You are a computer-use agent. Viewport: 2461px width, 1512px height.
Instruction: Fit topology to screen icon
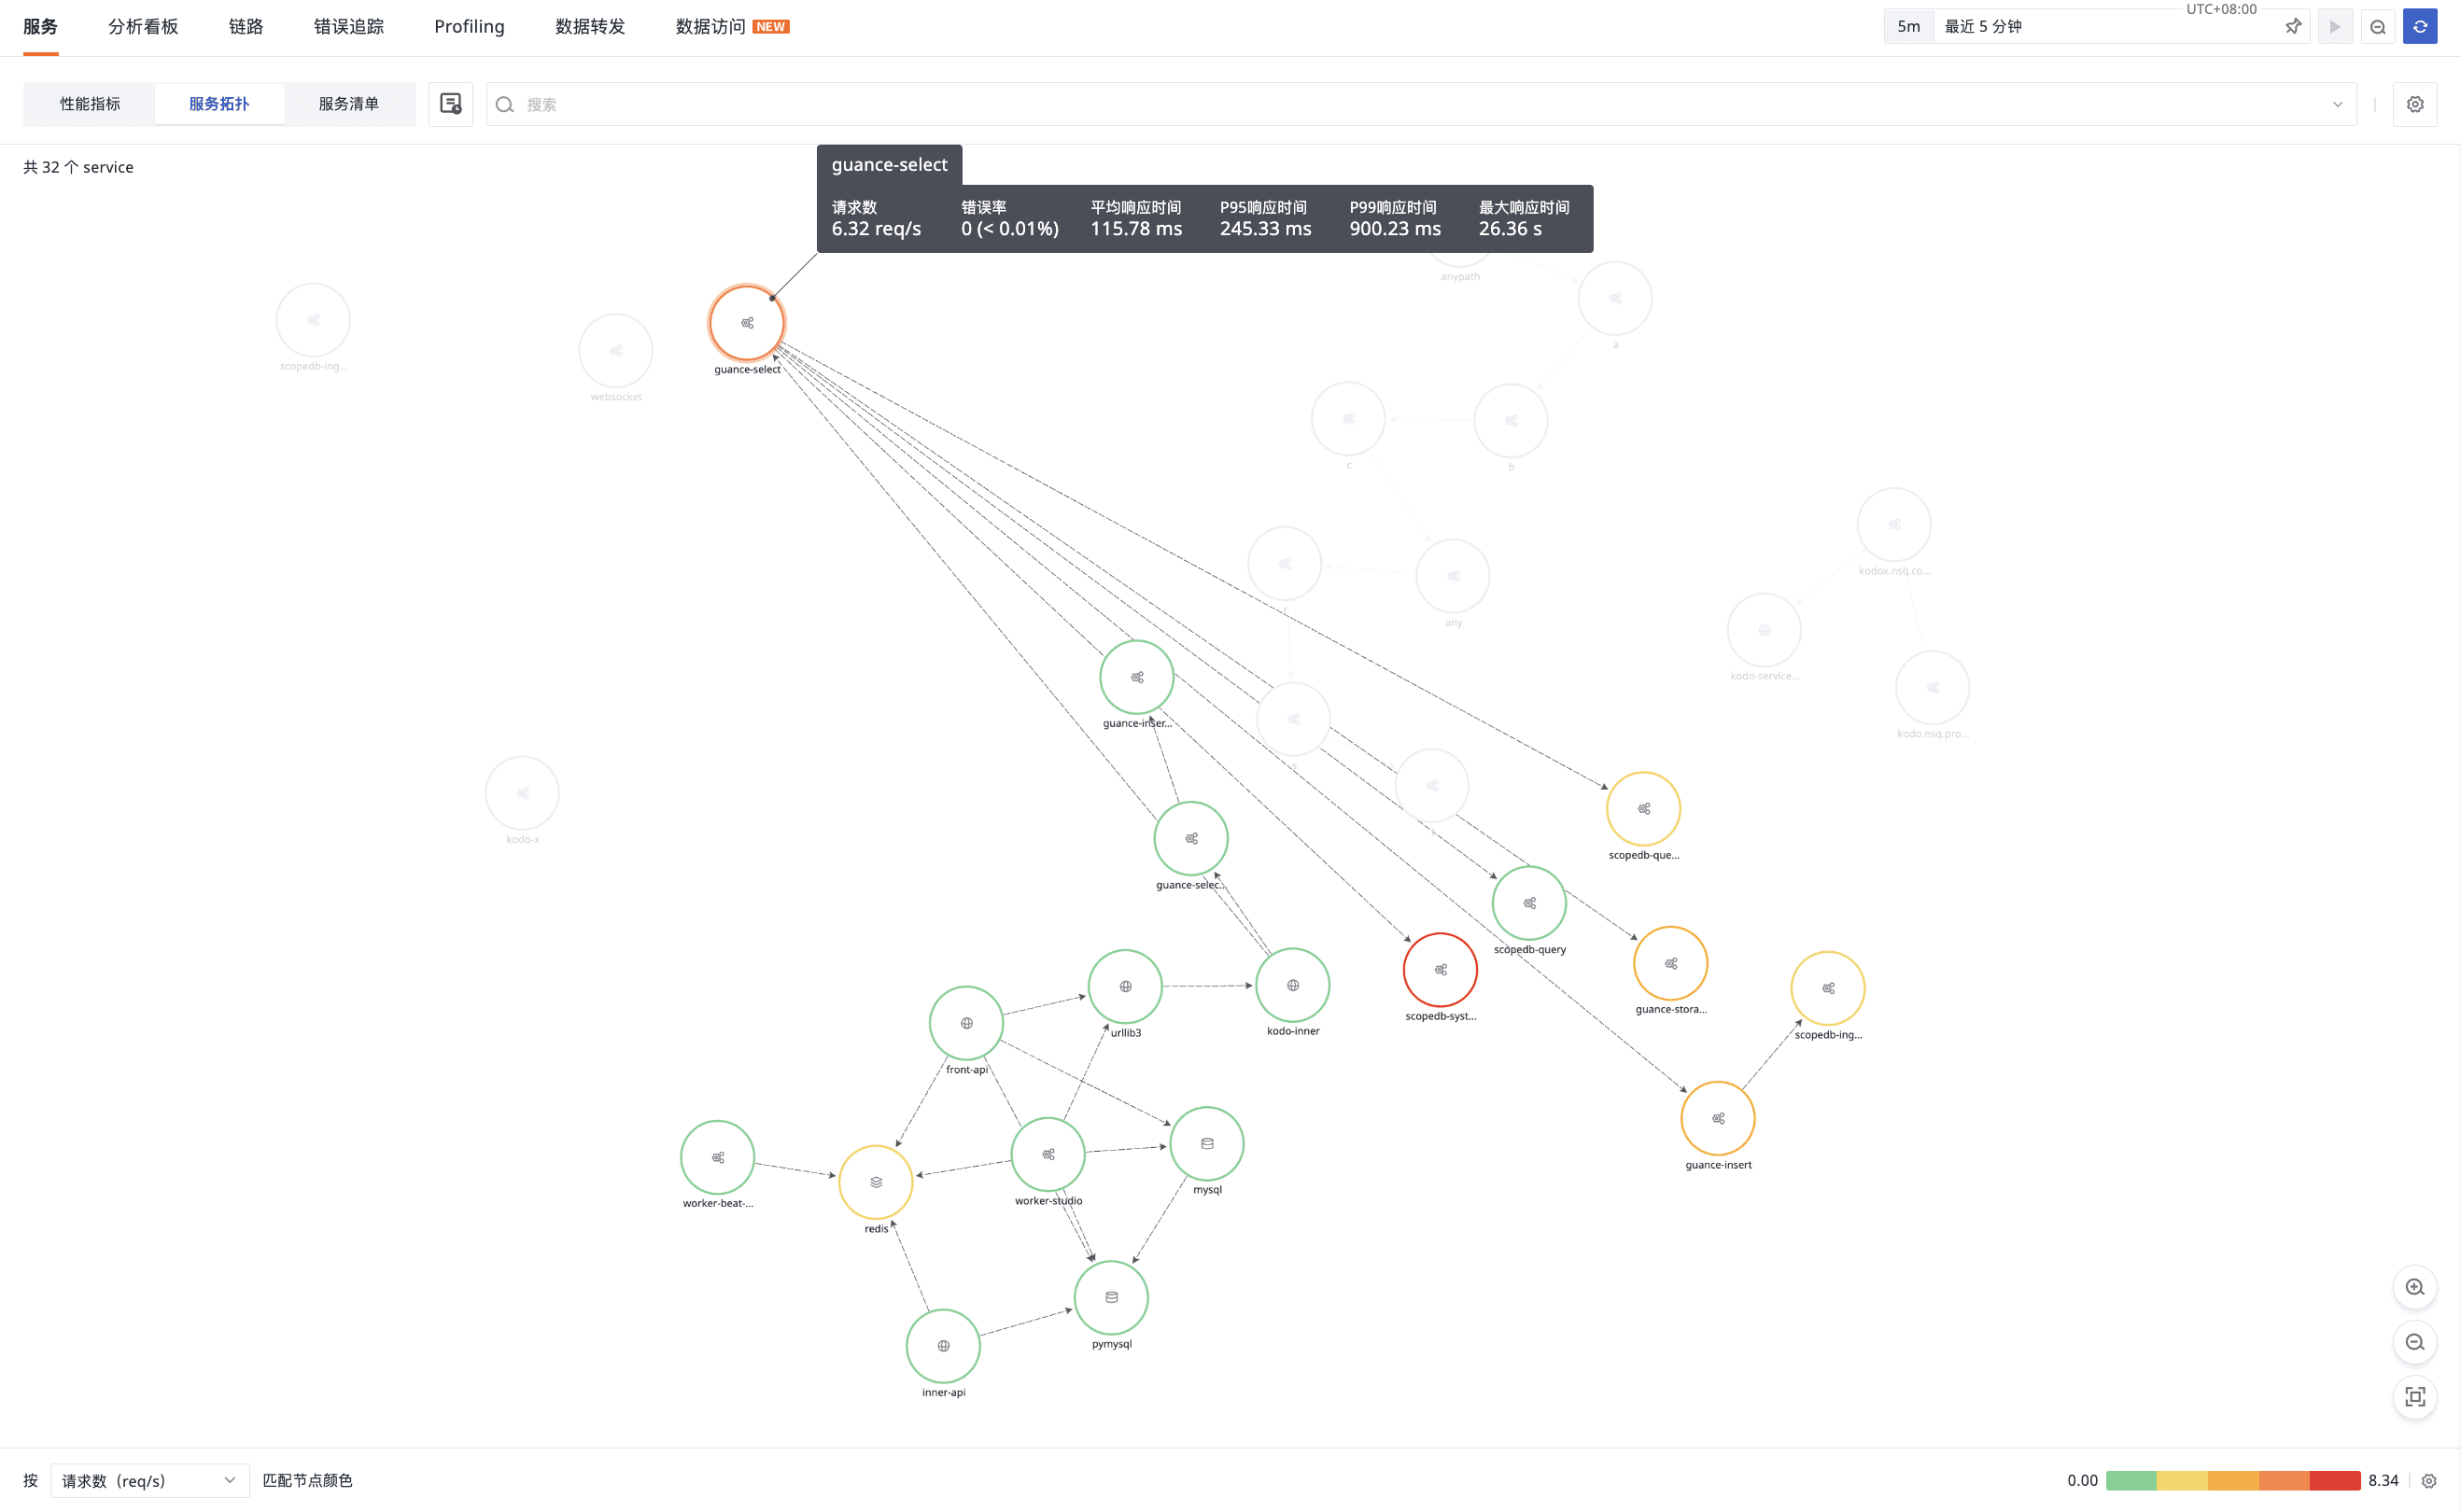(2414, 1397)
